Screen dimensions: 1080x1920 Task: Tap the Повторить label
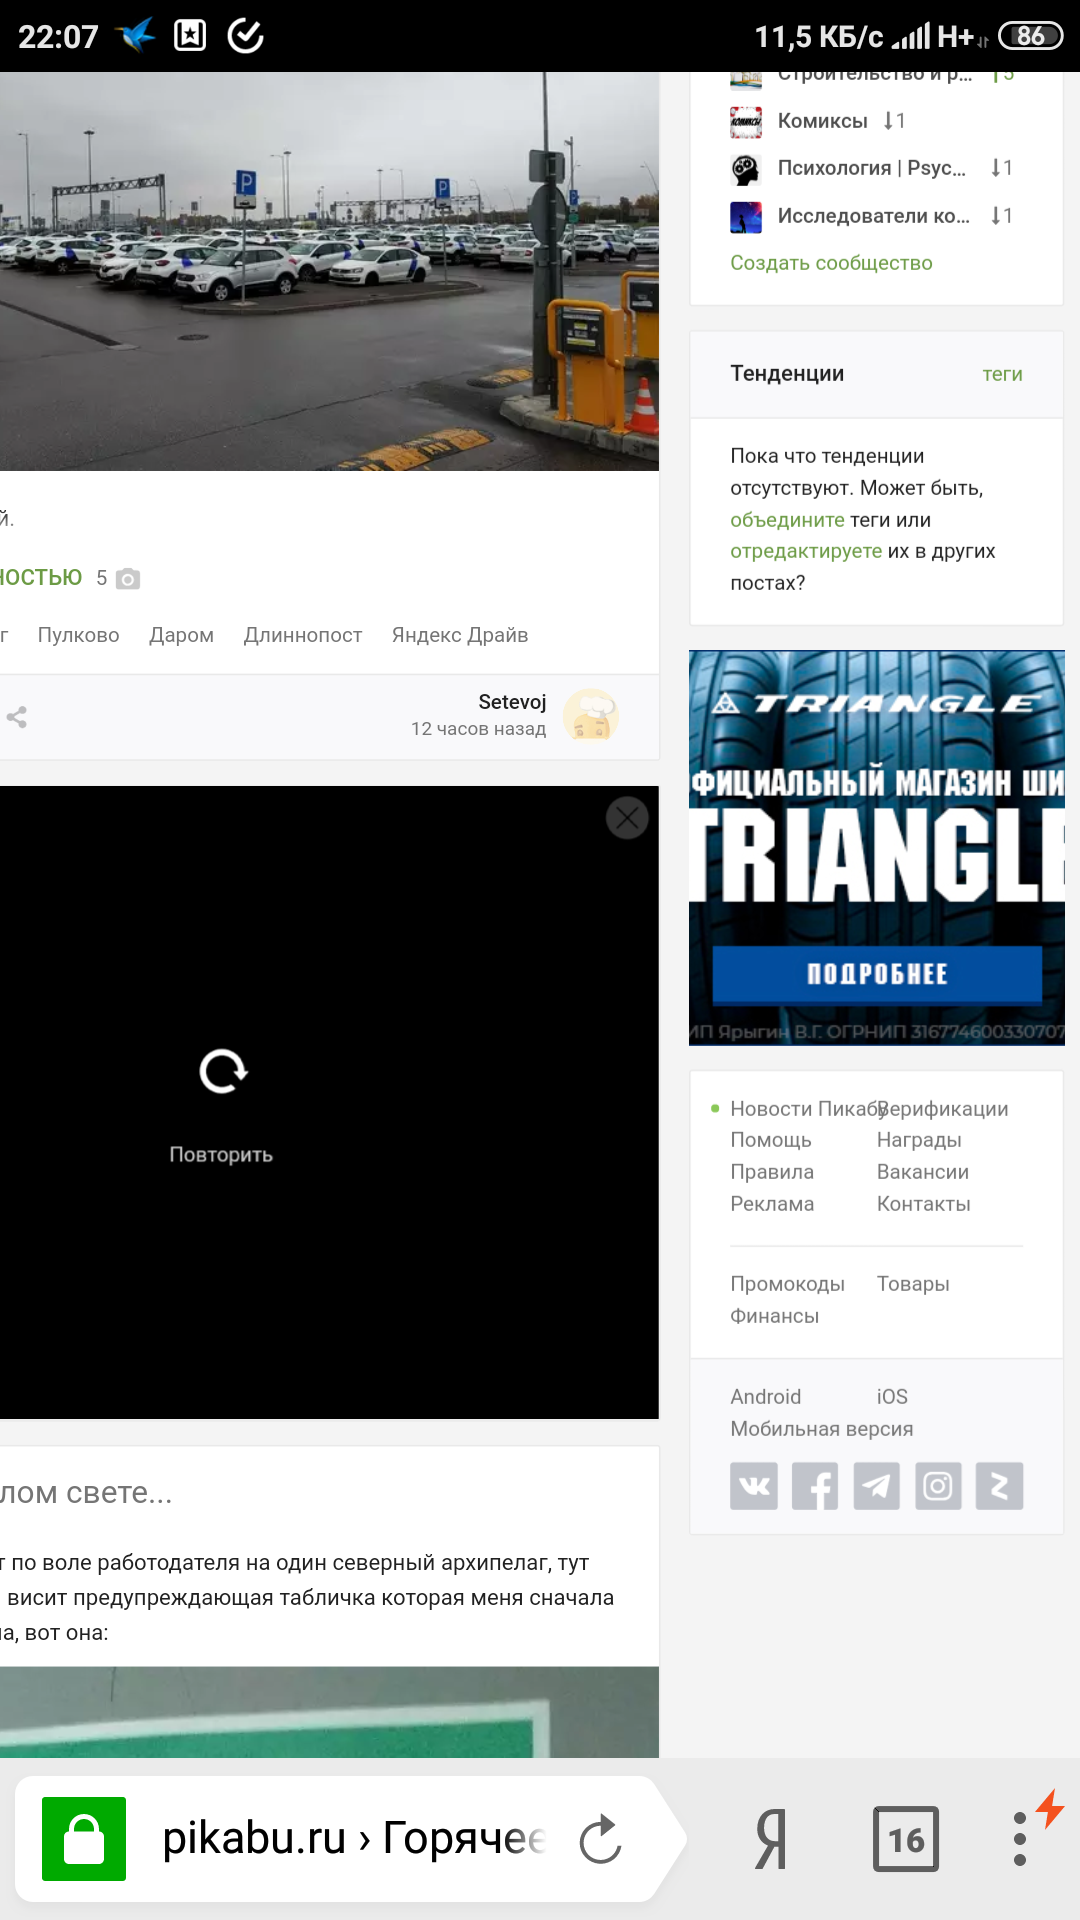(221, 1154)
